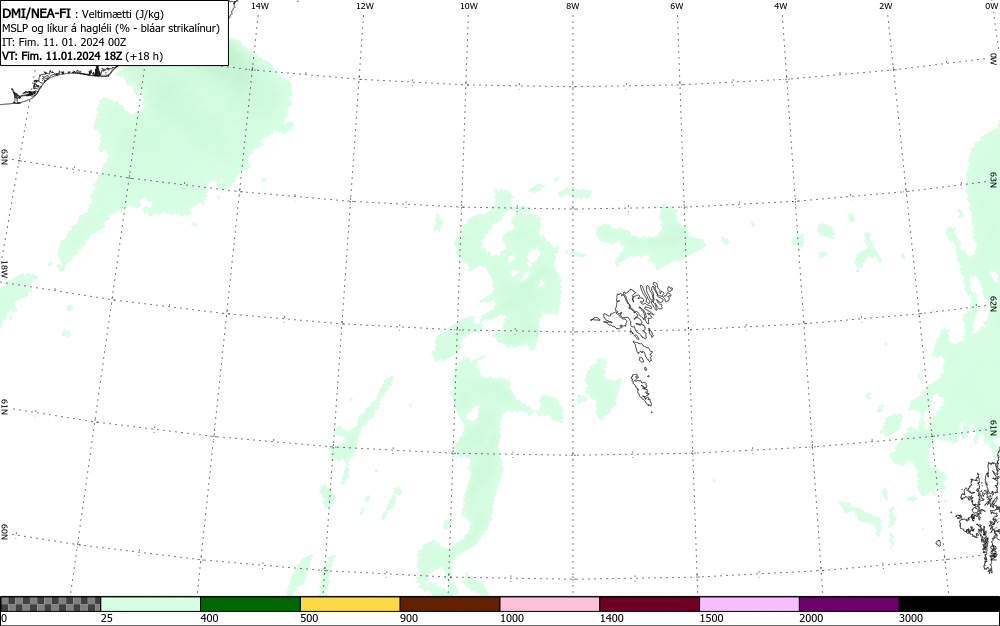Click the "6W" longitude label
This screenshot has width=1000, height=626.
677,6
